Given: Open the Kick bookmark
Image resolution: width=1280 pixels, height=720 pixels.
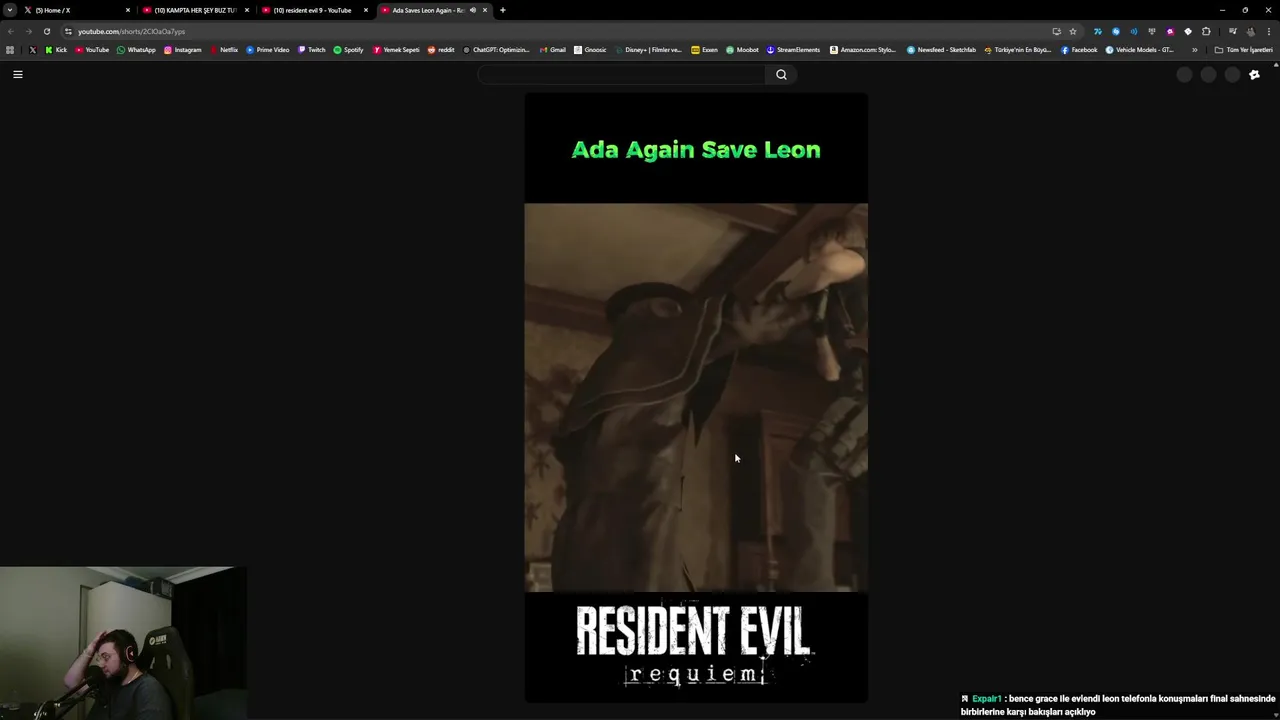Looking at the screenshot, I should 56,49.
